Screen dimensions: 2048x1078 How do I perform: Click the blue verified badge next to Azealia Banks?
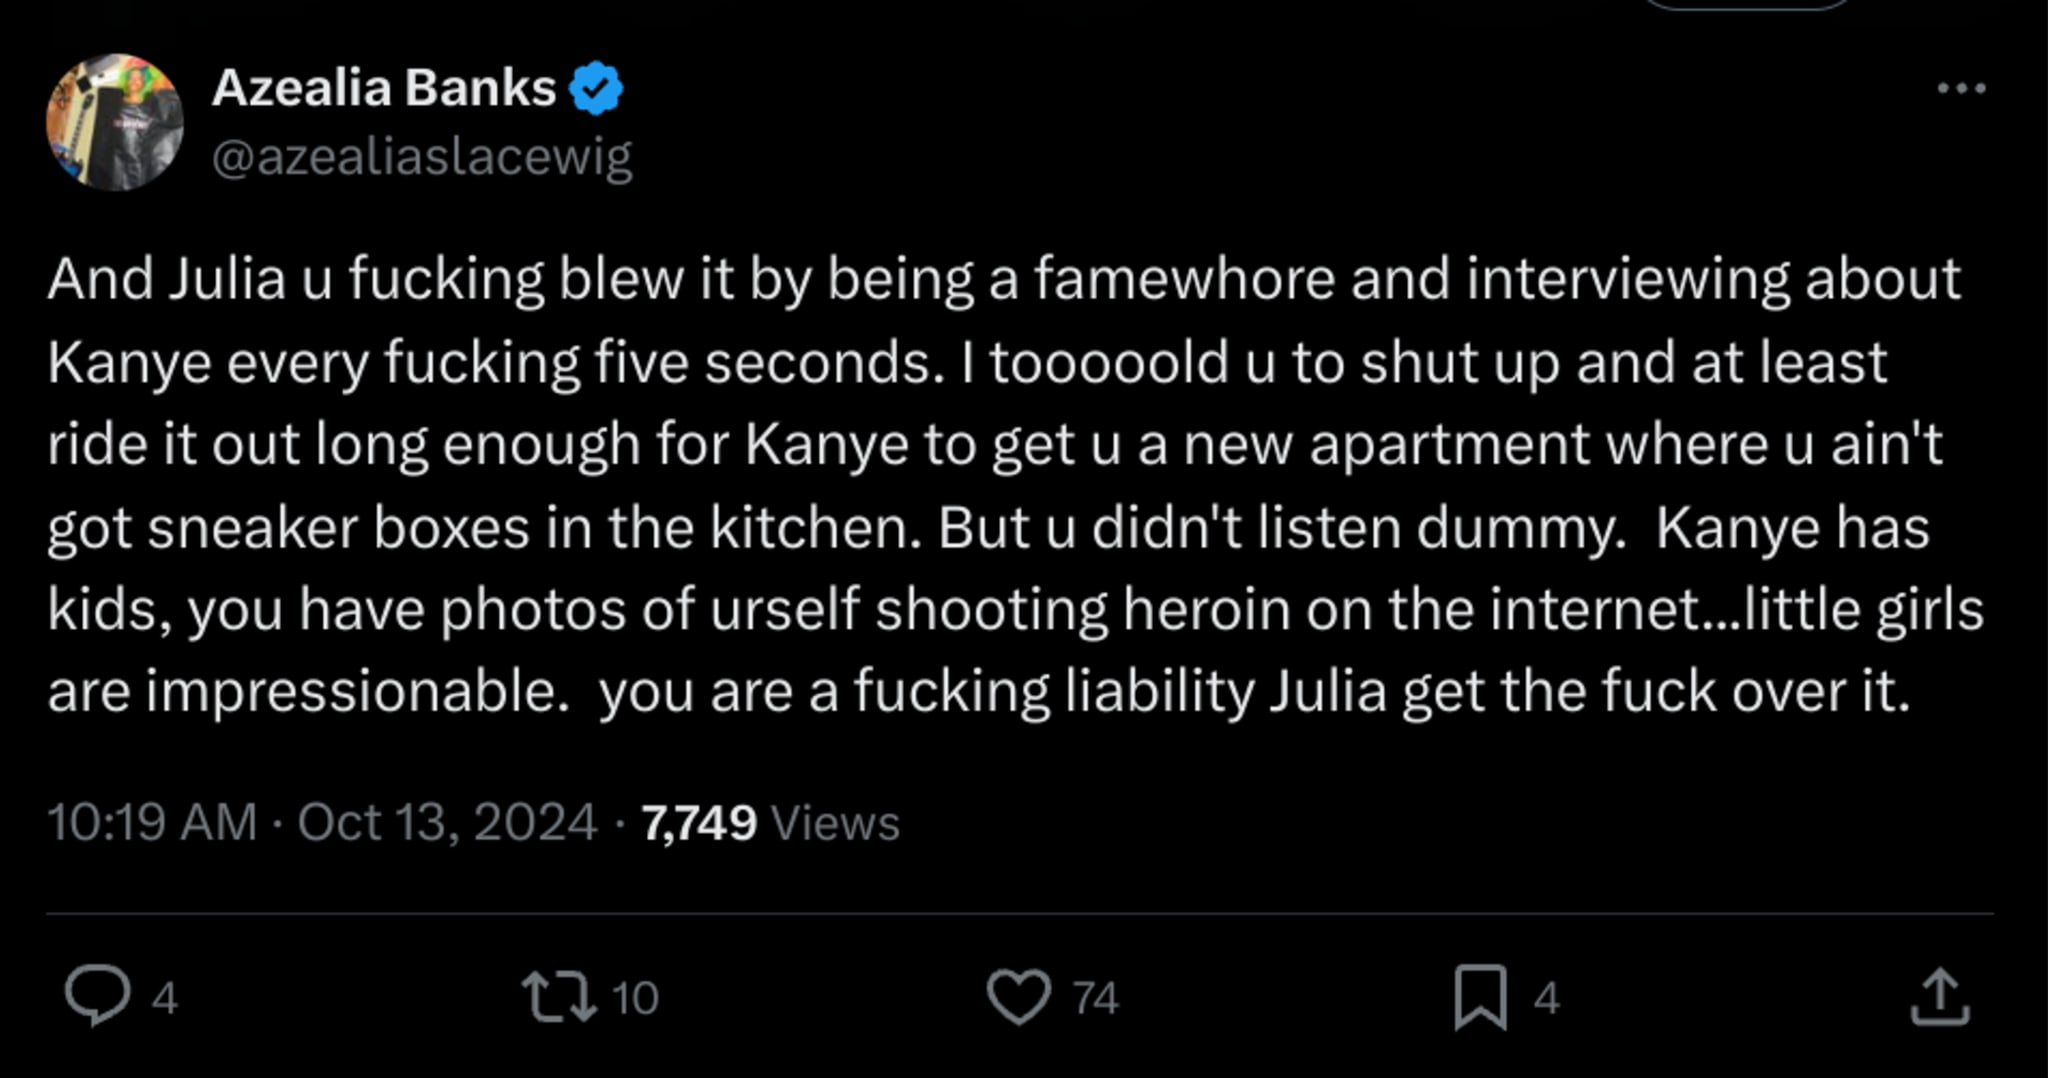[x=594, y=86]
